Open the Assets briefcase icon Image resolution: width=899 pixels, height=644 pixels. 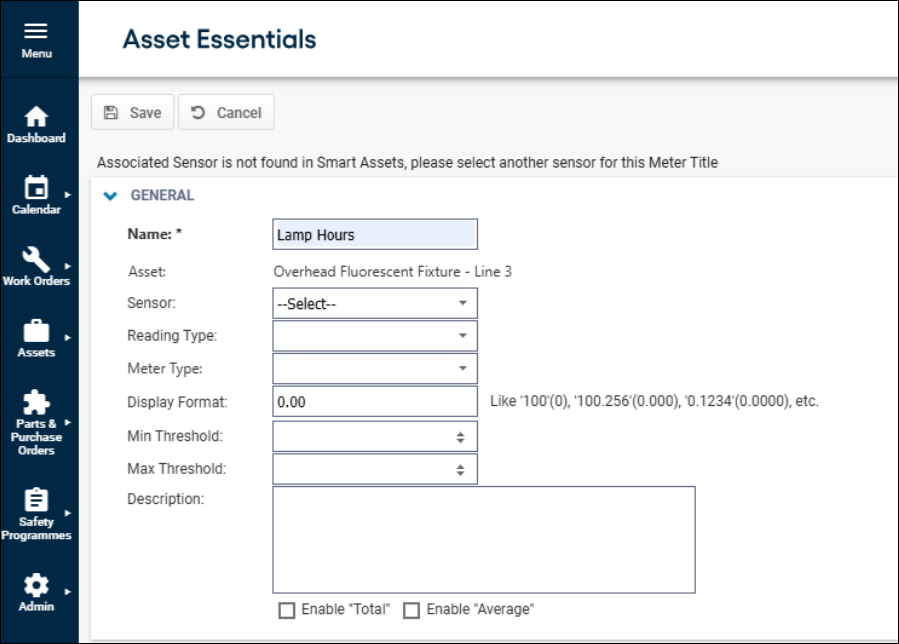pyautogui.click(x=37, y=331)
